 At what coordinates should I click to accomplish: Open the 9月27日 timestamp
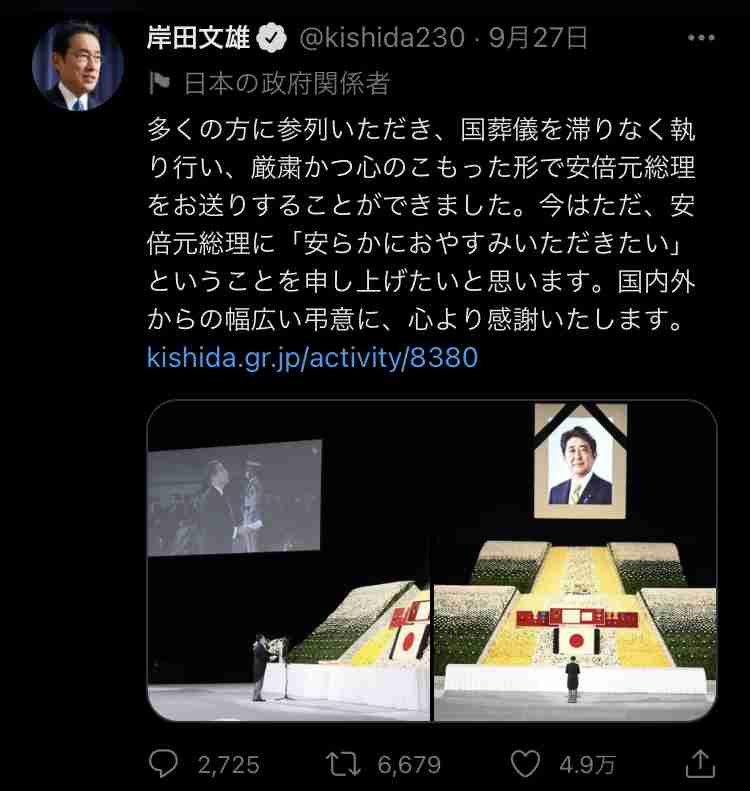[538, 38]
